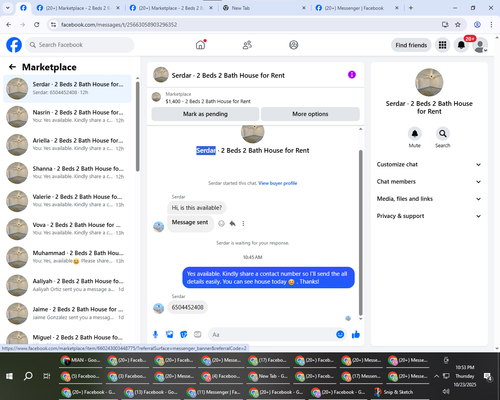The image size is (500, 400).
Task: Open the Facebook menu grid icon
Action: [x=442, y=45]
